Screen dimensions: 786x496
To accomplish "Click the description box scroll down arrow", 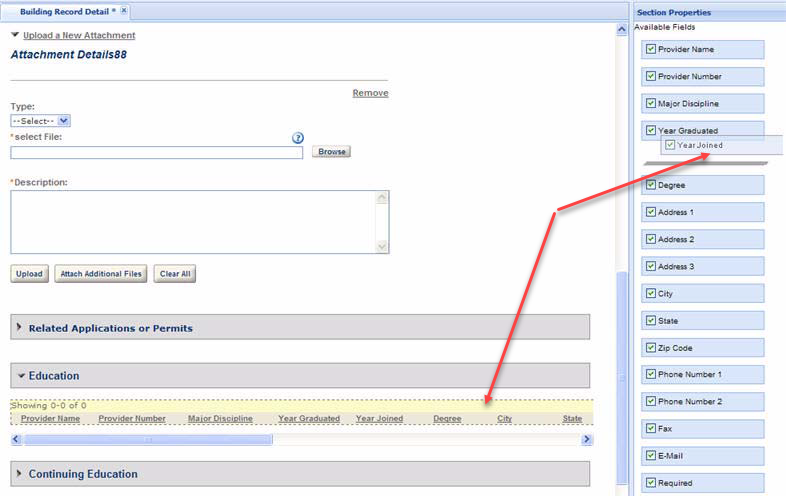I will (x=381, y=246).
